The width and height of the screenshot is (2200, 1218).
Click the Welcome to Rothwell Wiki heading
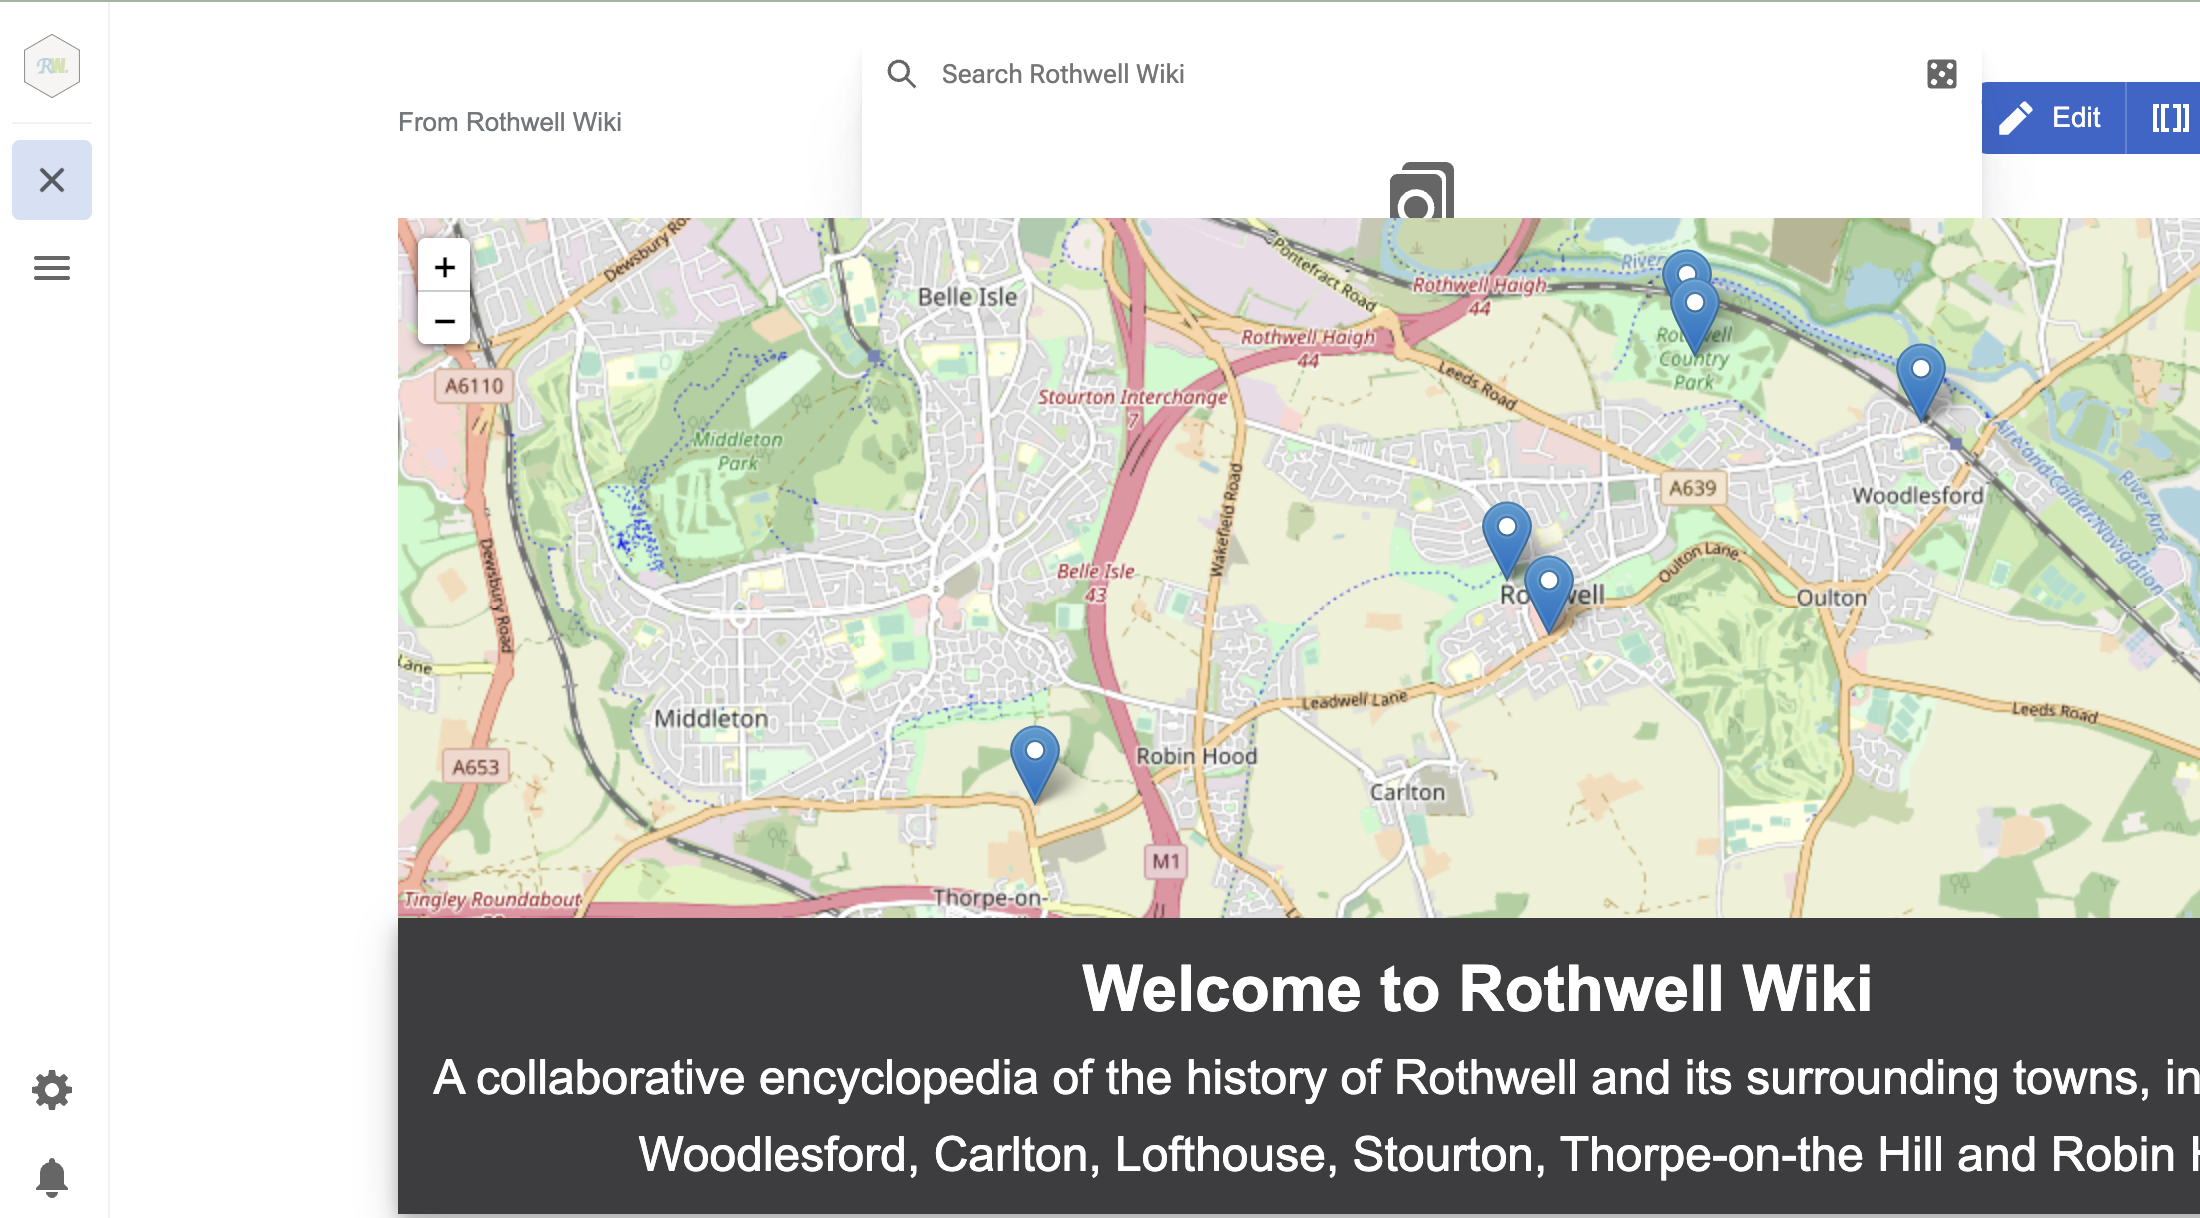tap(1476, 989)
